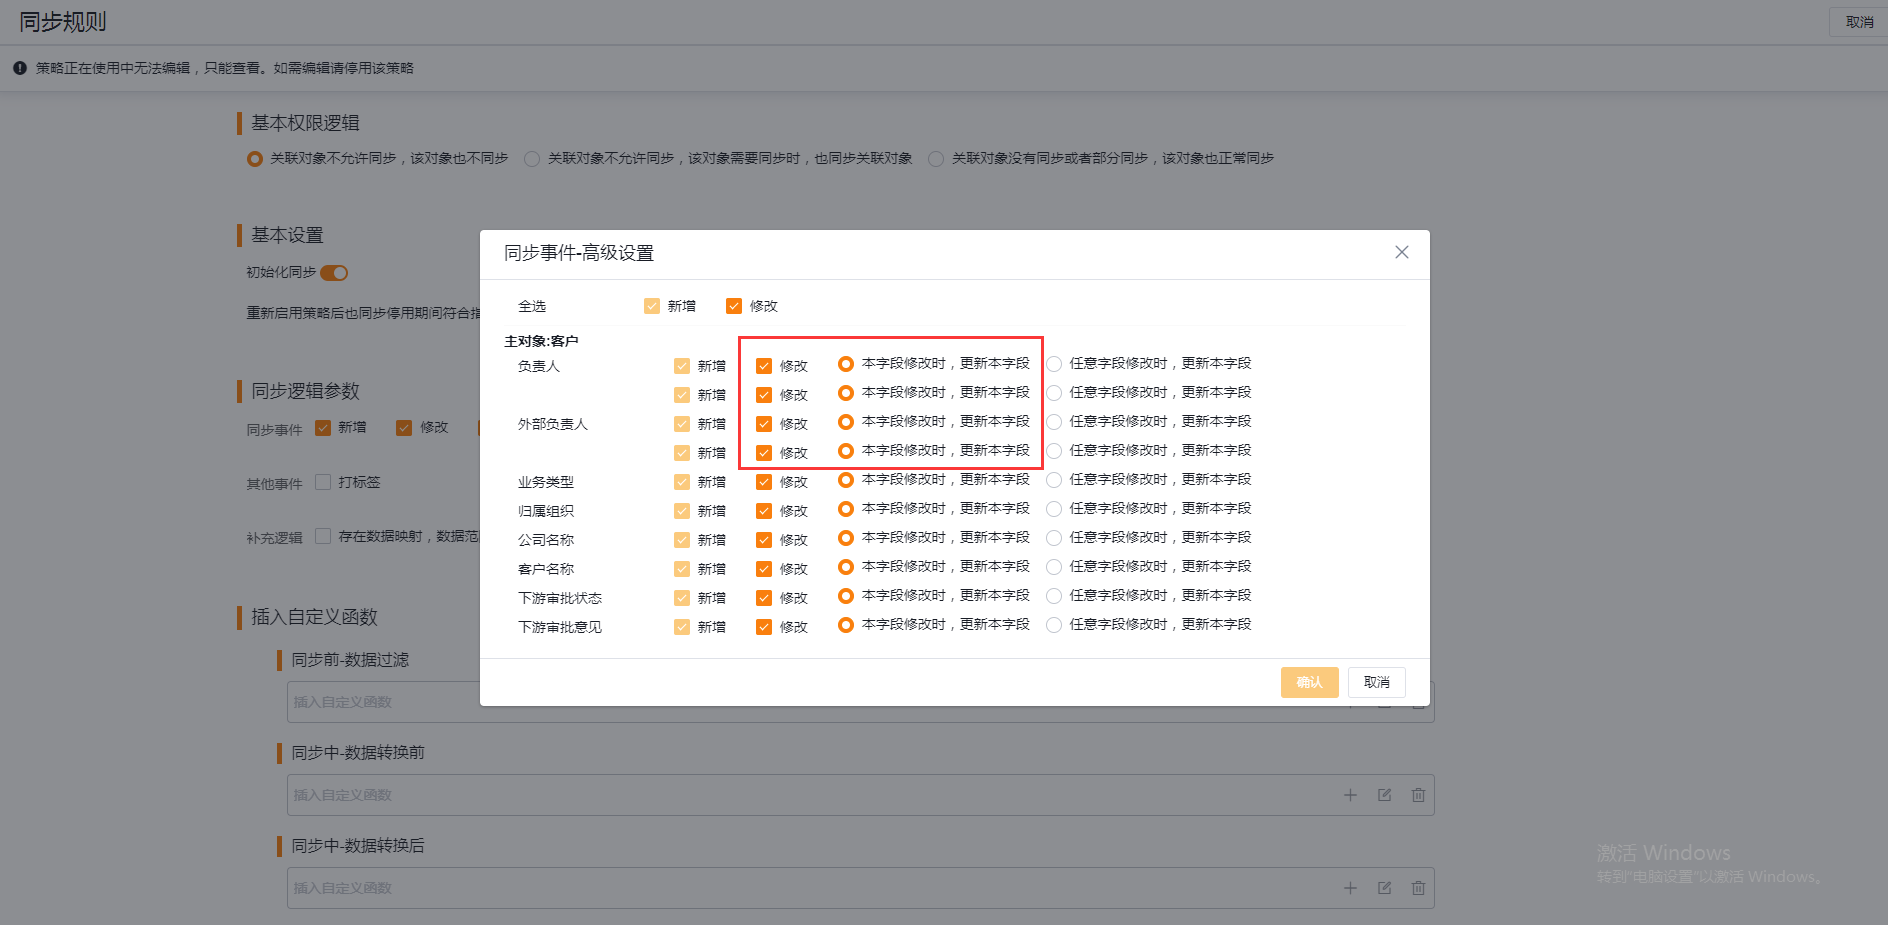Image resolution: width=1888 pixels, height=925 pixels.
Task: Delete the 同步前-数据过滤 custom function
Action: coord(1418,701)
